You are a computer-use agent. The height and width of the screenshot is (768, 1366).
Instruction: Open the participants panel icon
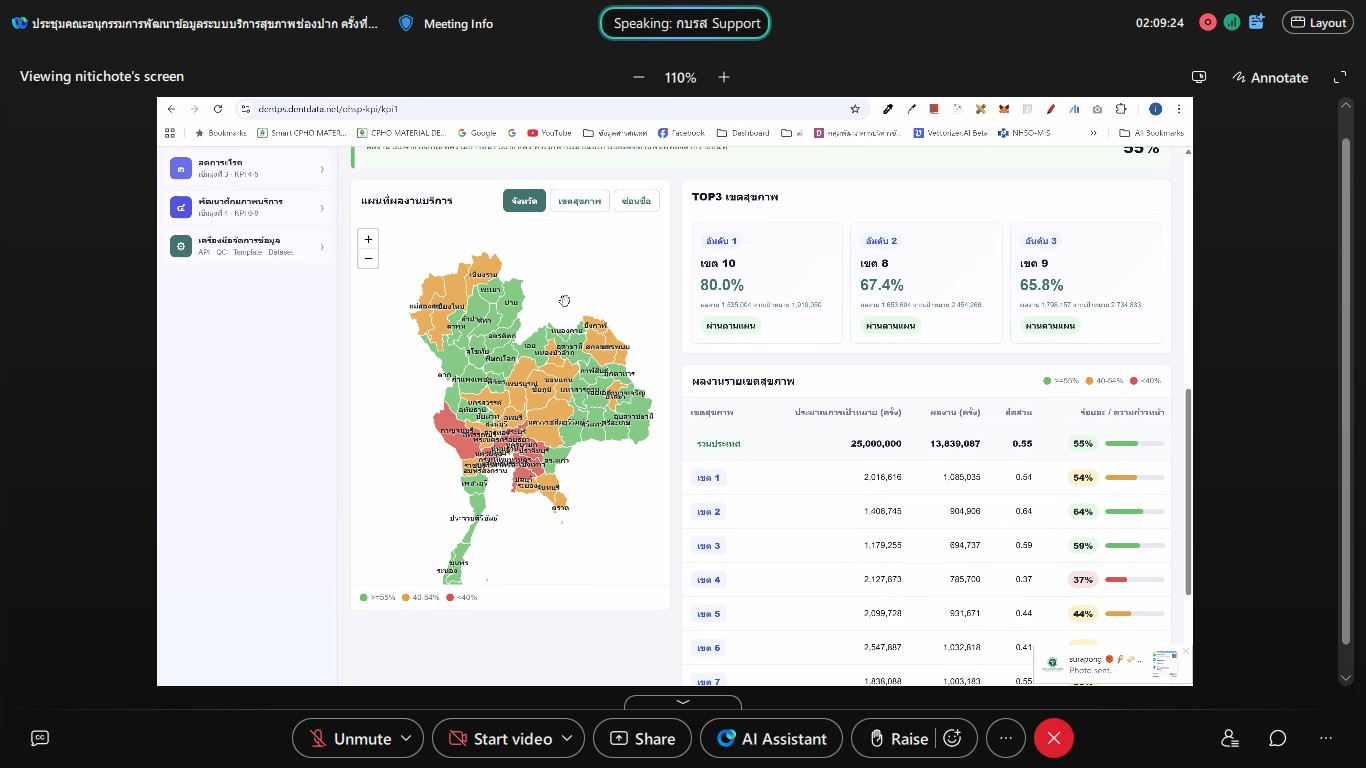tap(1230, 738)
